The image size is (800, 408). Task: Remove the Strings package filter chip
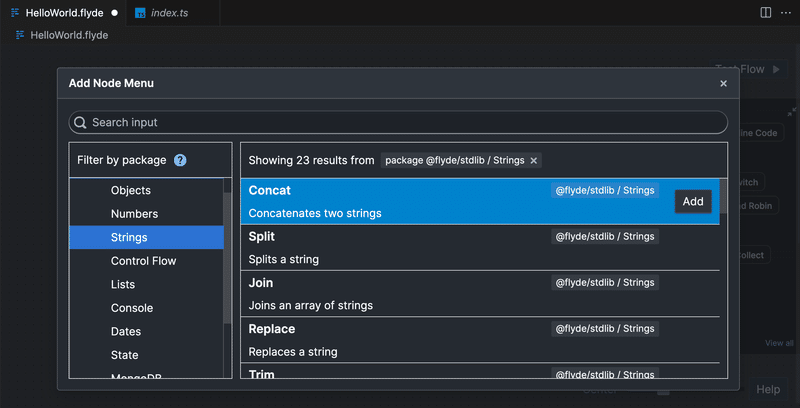pyautogui.click(x=534, y=160)
